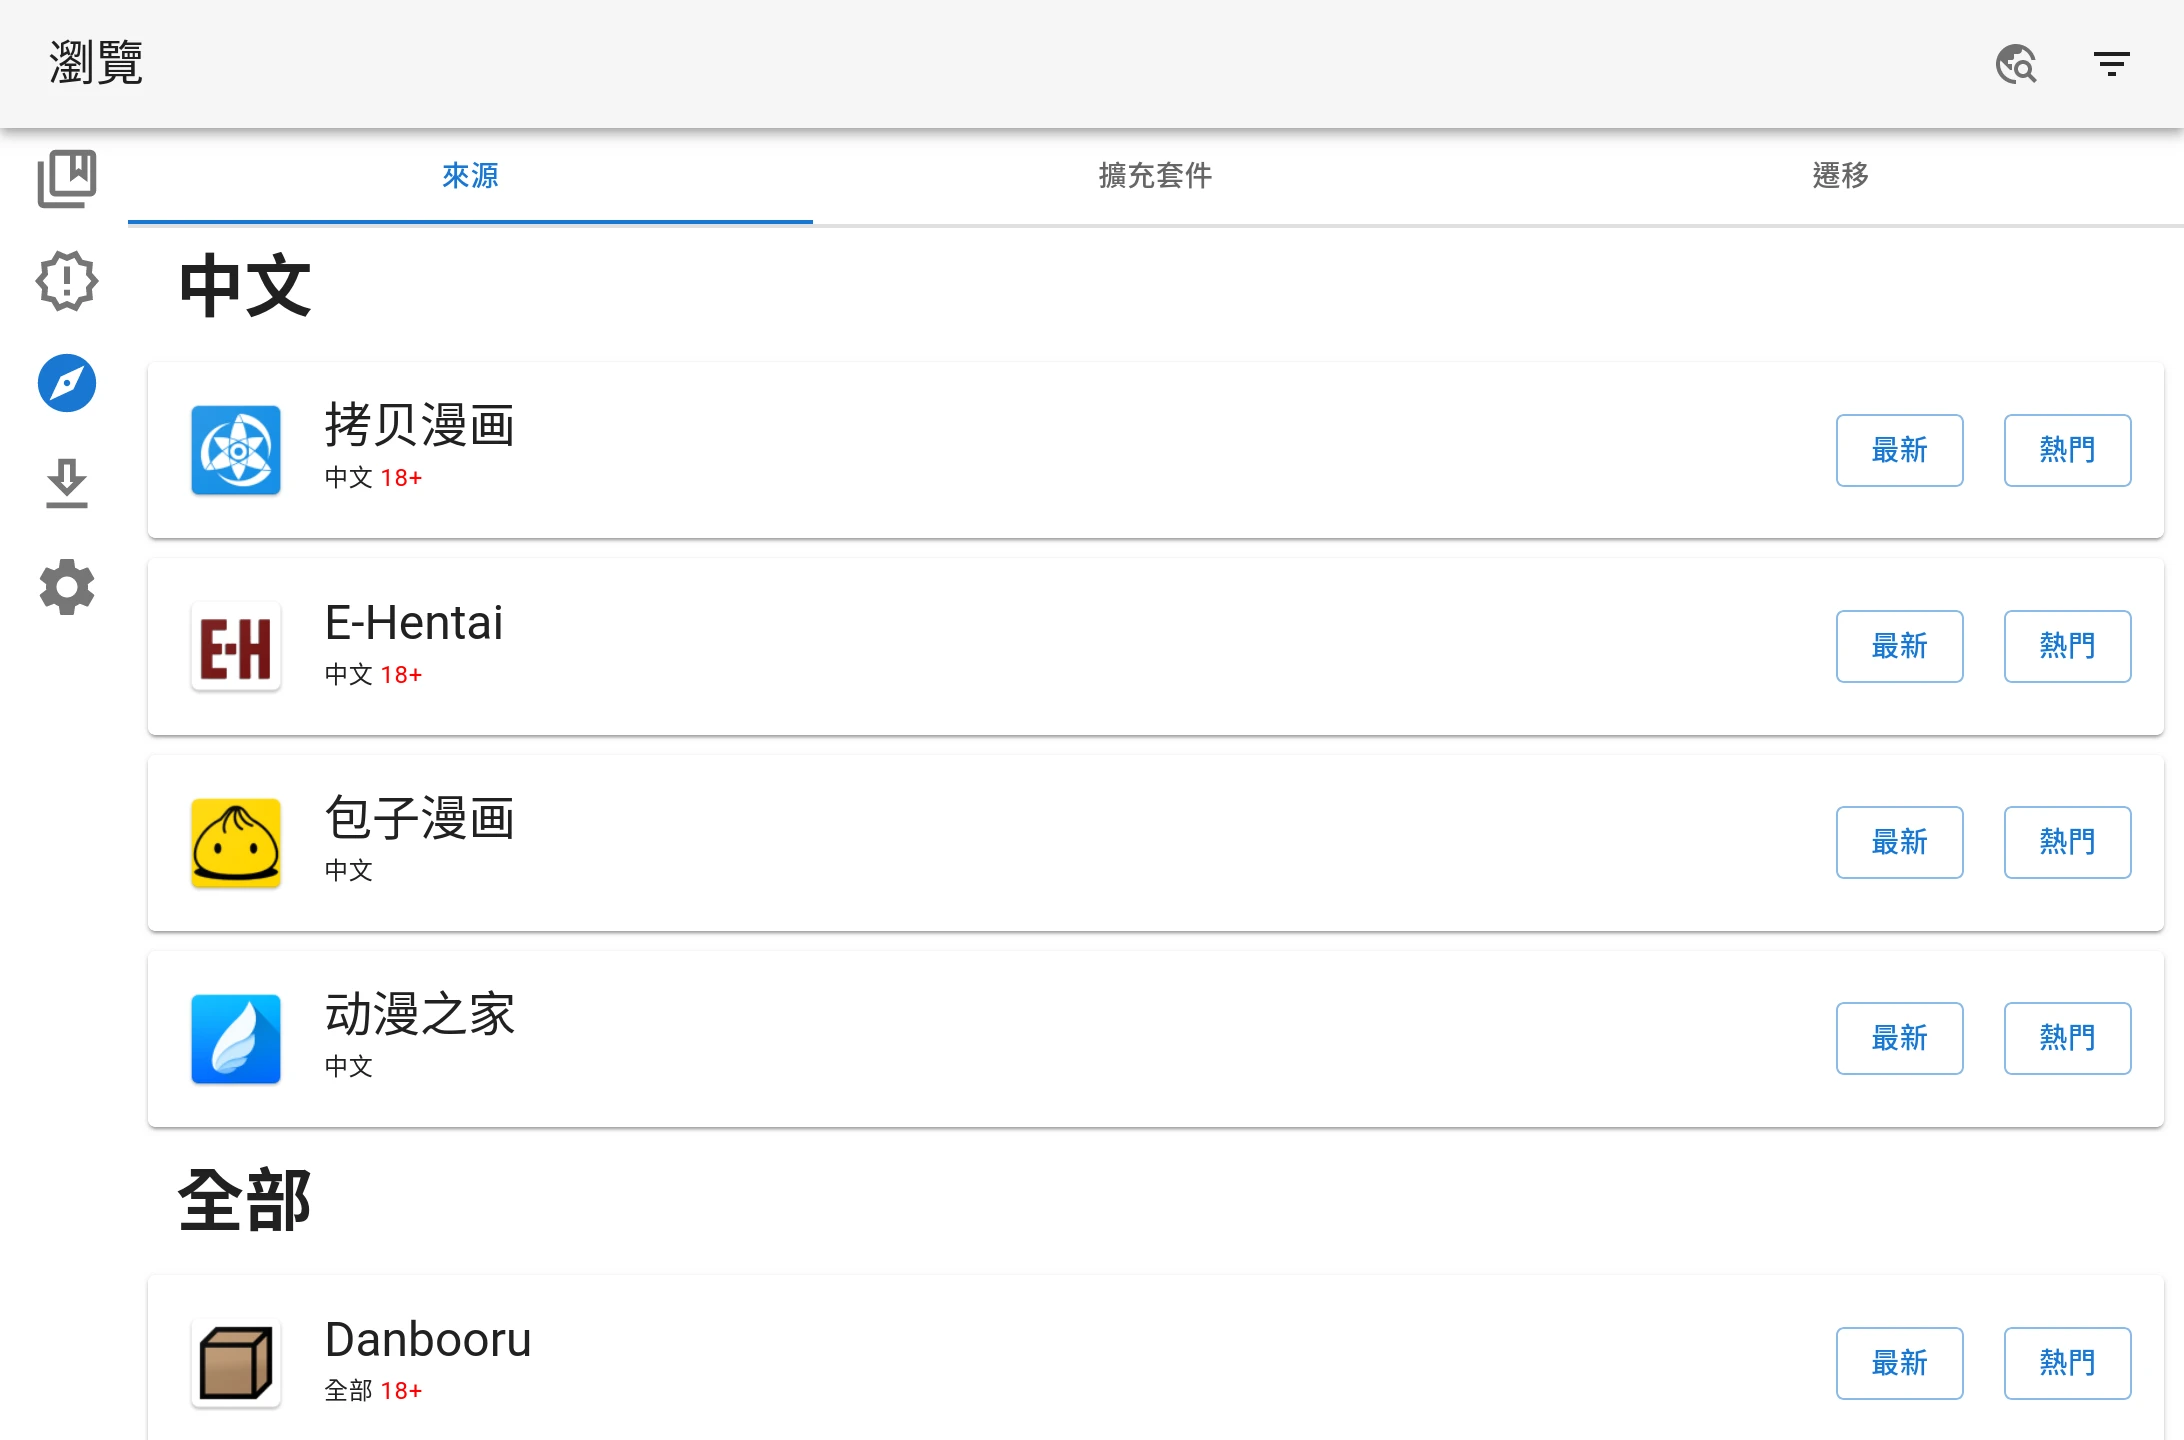The height and width of the screenshot is (1440, 2184).
Task: Show 最新 for 包子漫画
Action: tap(1899, 843)
